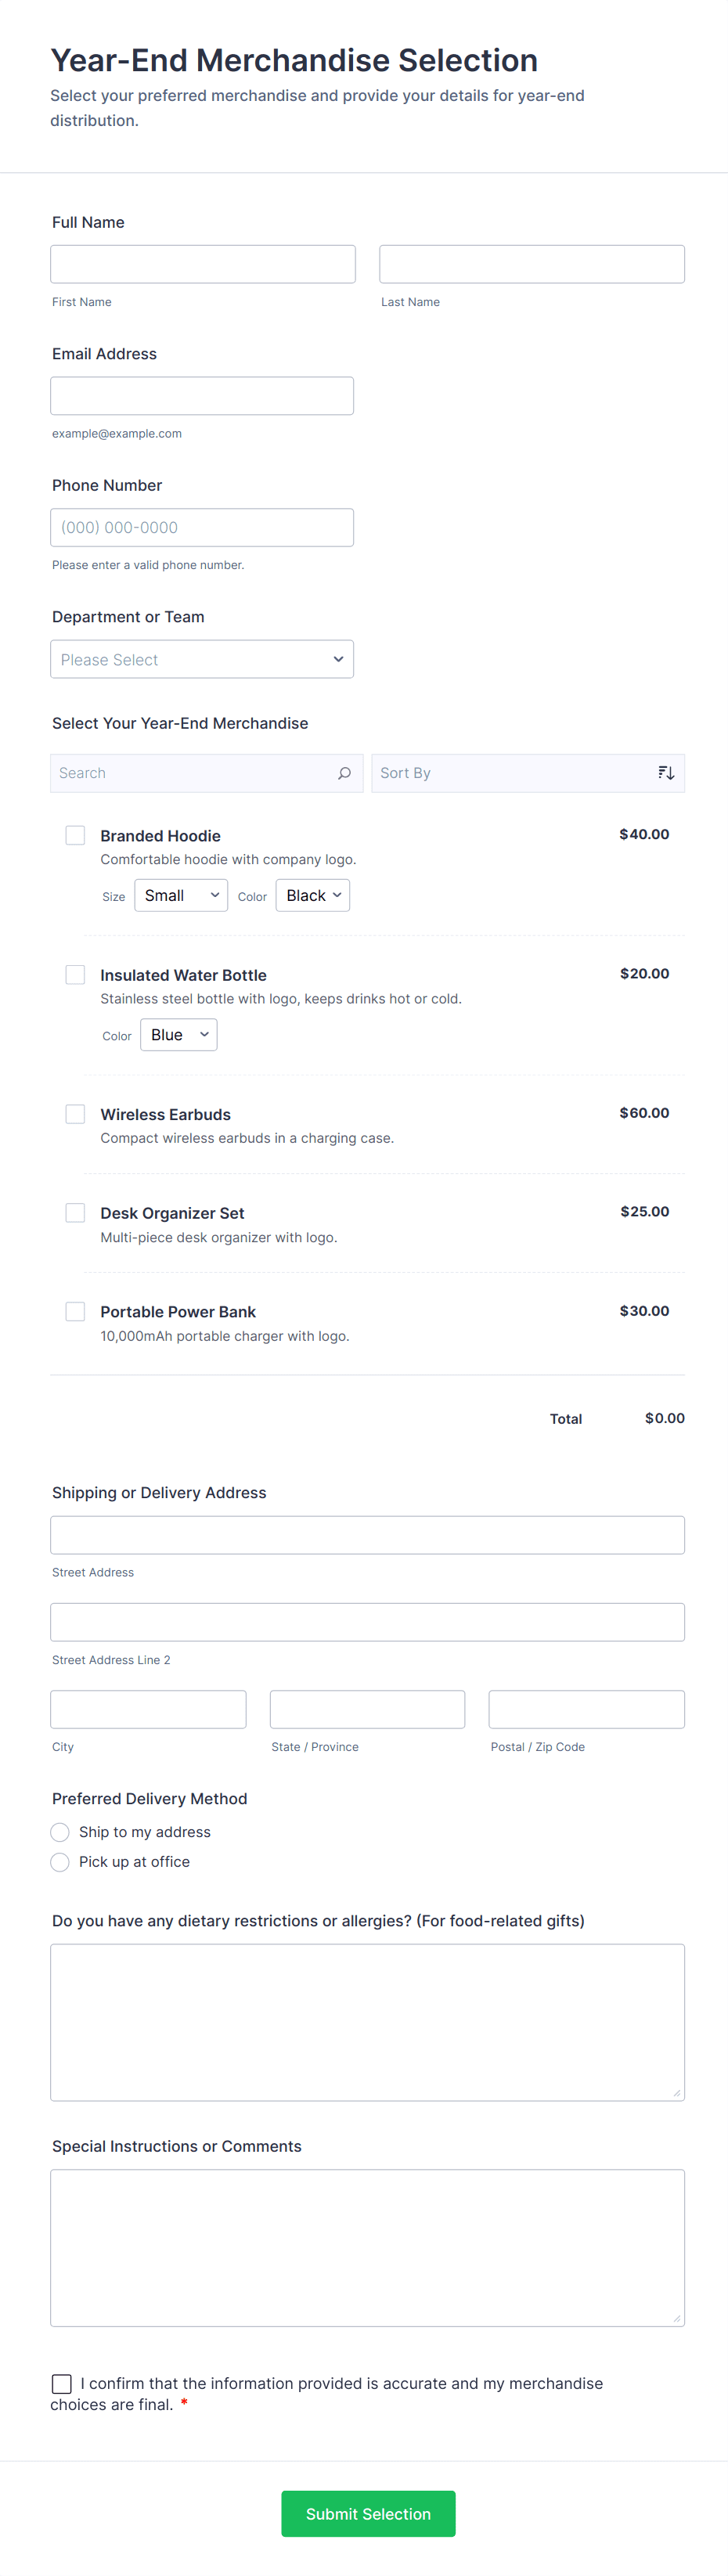This screenshot has height=2576, width=728.
Task: Click into the merchandise Search box
Action: (195, 773)
